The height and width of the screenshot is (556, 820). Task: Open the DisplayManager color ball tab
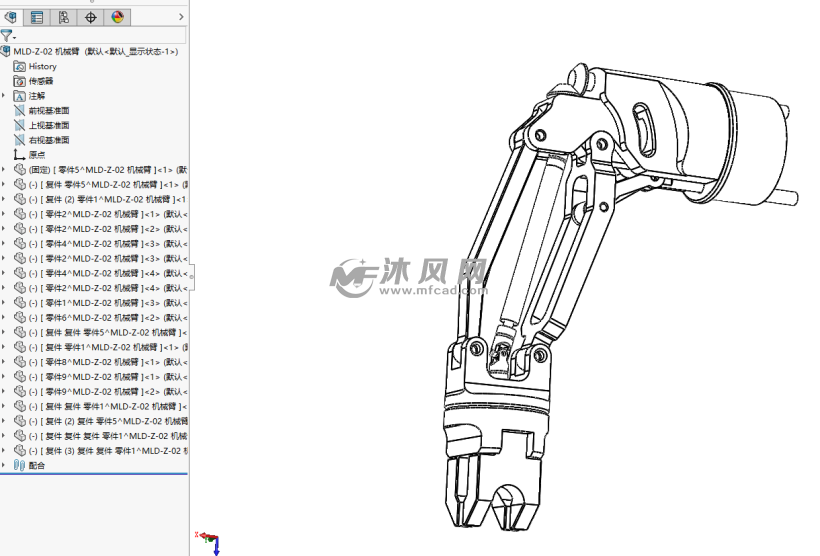pos(118,17)
